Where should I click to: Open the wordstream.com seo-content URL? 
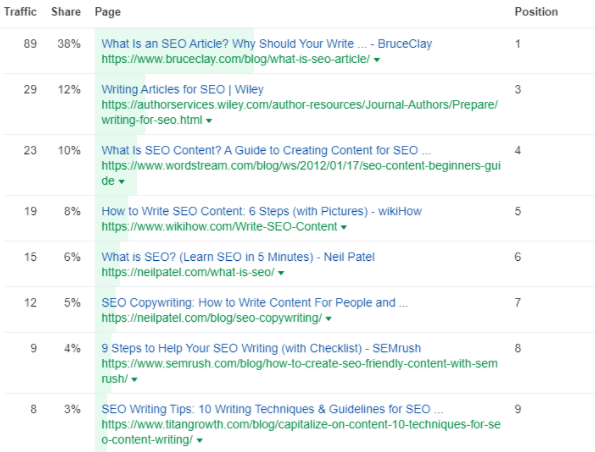pyautogui.click(x=301, y=173)
